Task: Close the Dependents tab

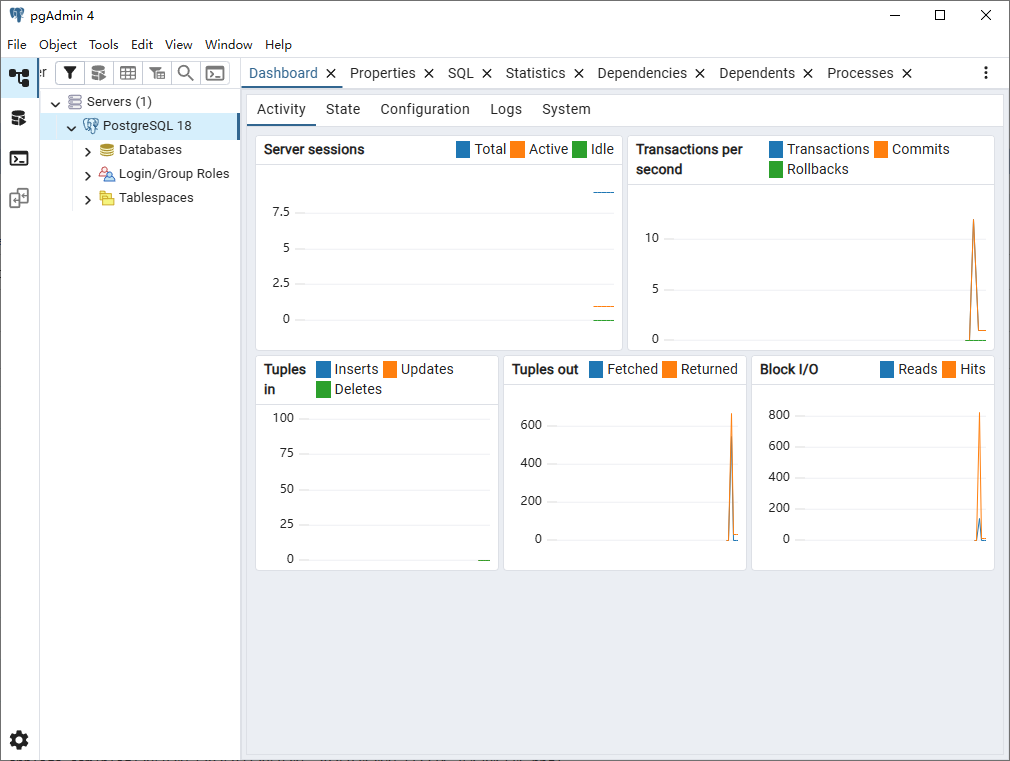Action: click(x=808, y=73)
